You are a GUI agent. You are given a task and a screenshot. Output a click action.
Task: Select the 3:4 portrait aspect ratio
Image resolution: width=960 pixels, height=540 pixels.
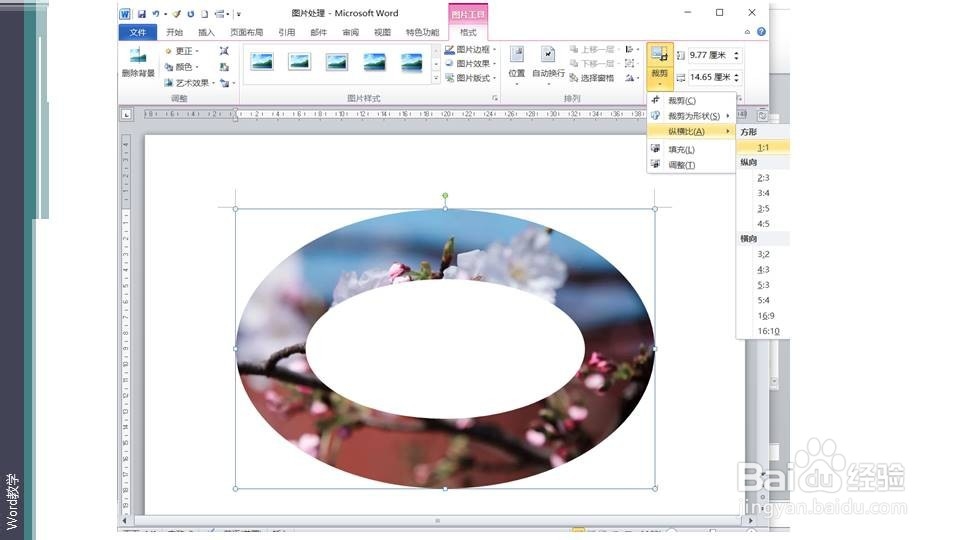click(763, 193)
